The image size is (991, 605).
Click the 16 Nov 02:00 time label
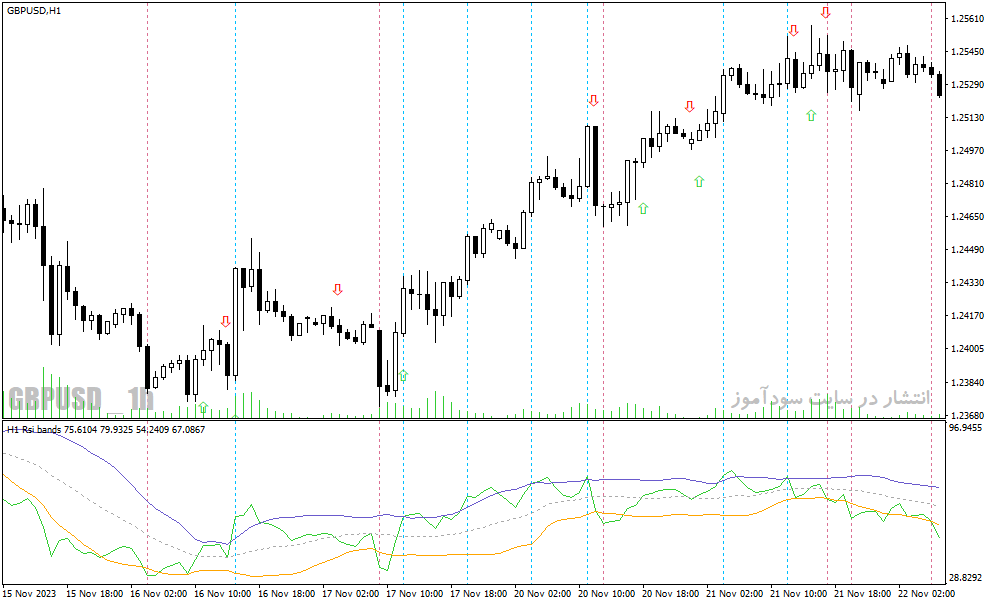point(159,594)
